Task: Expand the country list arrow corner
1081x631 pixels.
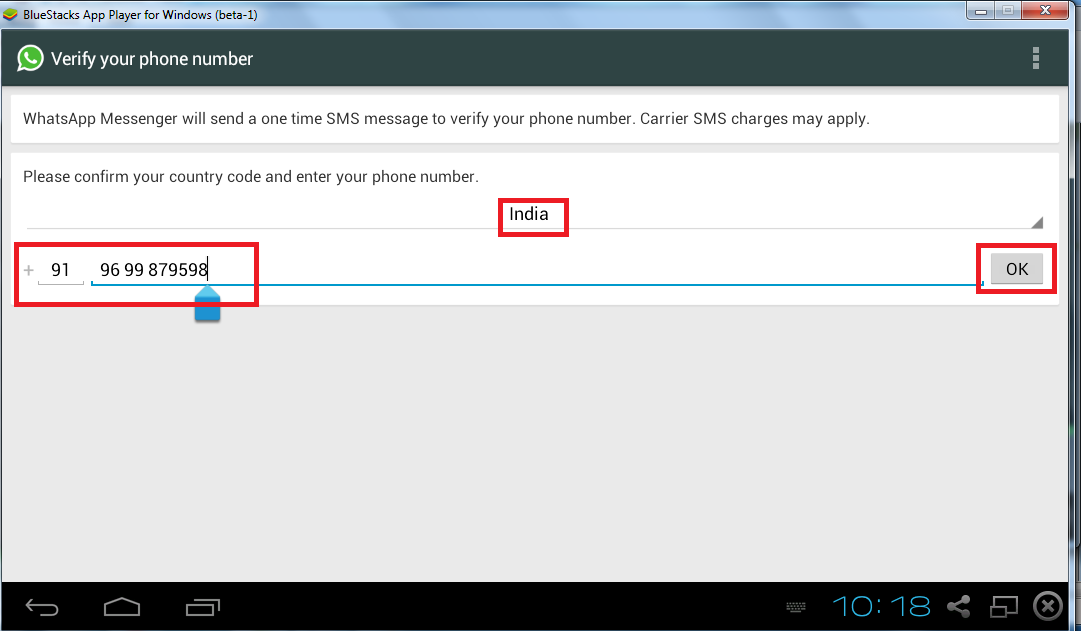Action: pyautogui.click(x=1037, y=222)
